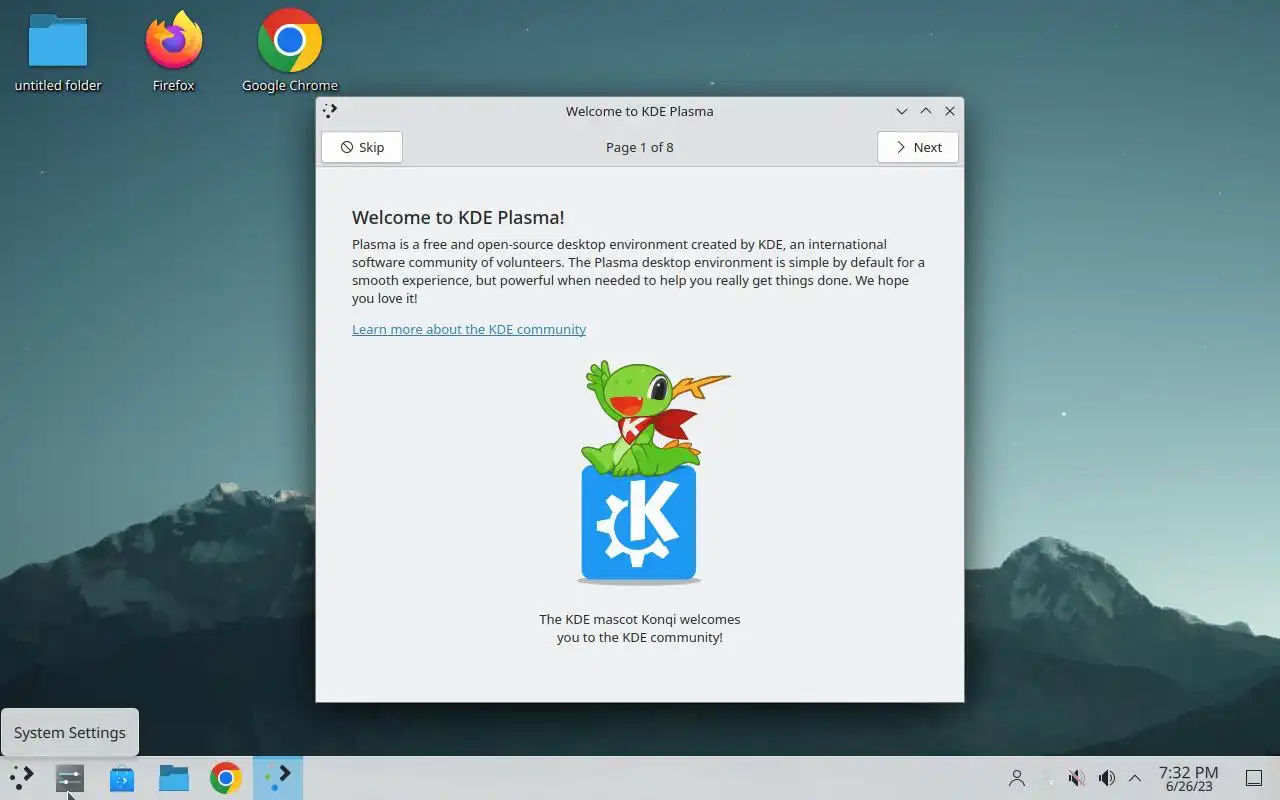Open Learn more about the KDE community link

click(x=469, y=329)
